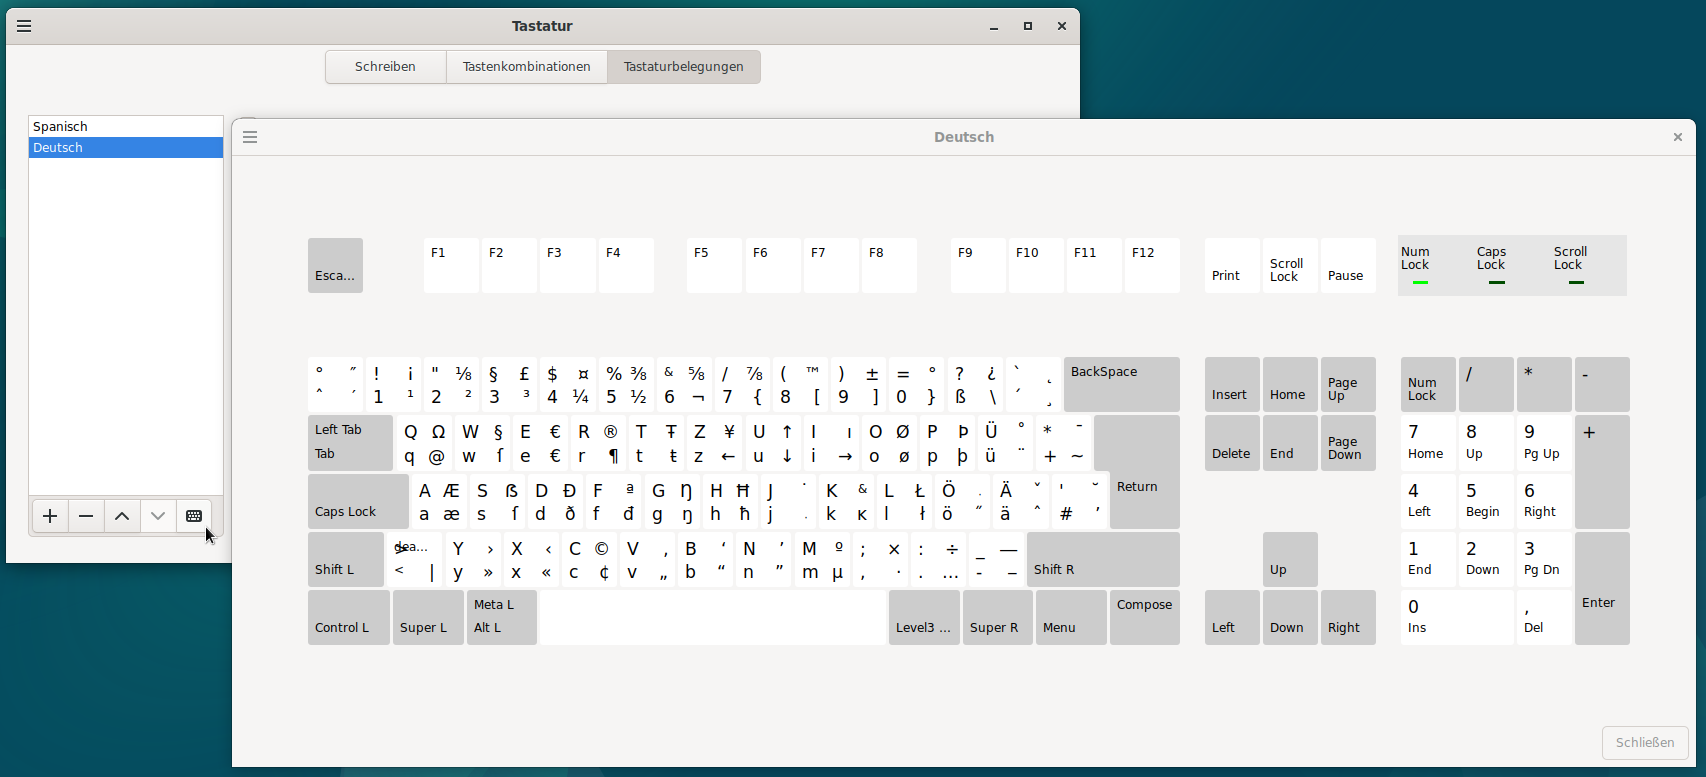Click the BackSpace key in preview
This screenshot has height=777, width=1706.
1122,384
